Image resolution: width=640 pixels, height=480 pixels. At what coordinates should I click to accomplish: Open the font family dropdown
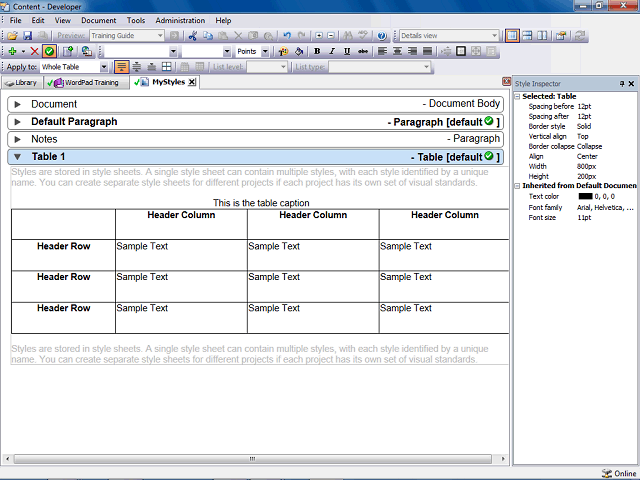173,51
